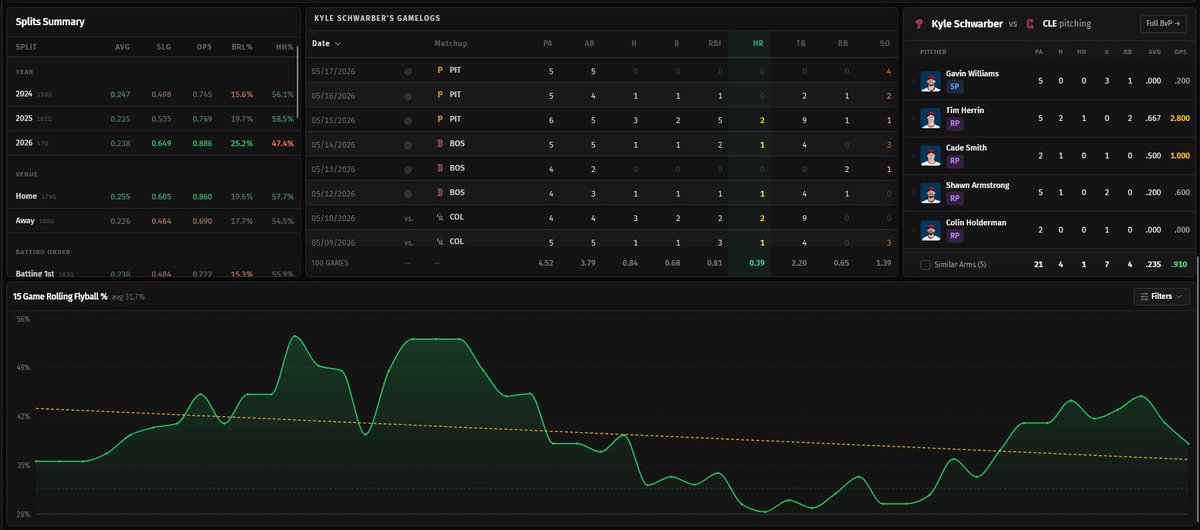
Task: Click the SP badge under Gavin Williams
Action: coord(953,87)
